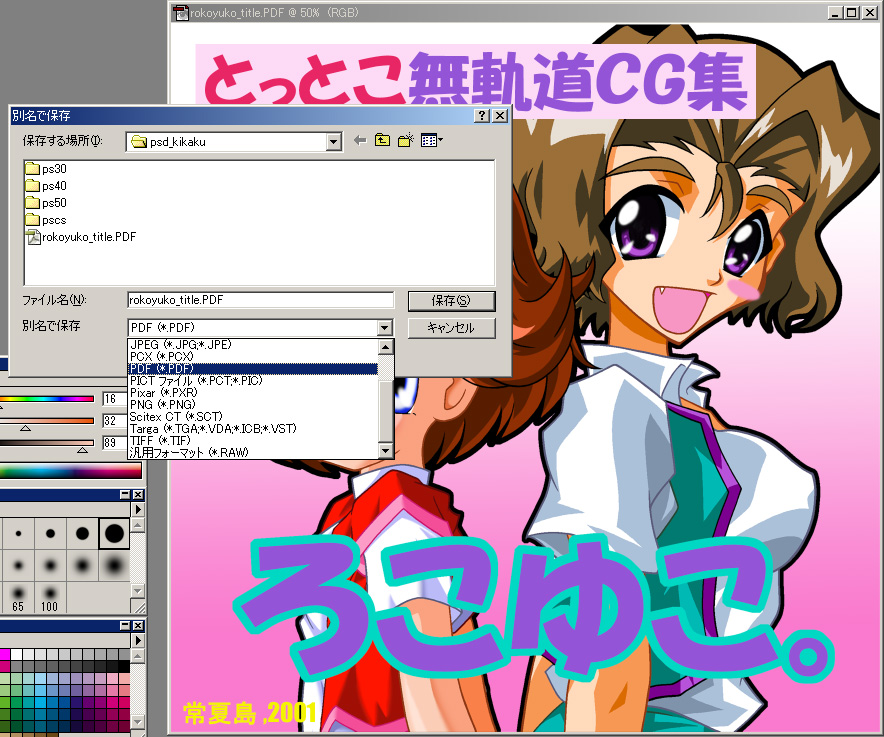Screen dimensions: 884x737
Task: Close the 別名で保存 dialog
Action: (x=500, y=116)
